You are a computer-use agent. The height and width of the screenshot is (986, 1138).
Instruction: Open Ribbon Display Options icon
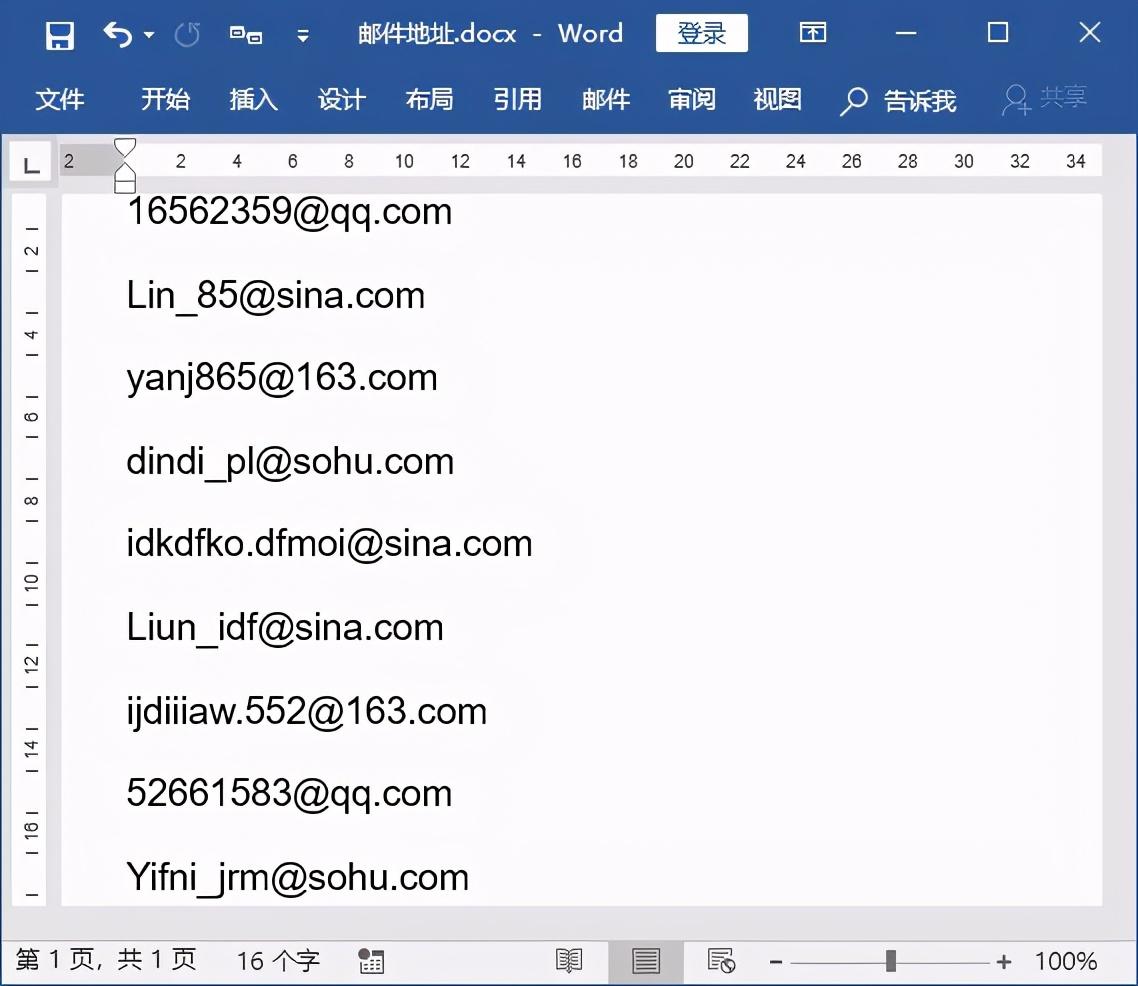click(812, 33)
